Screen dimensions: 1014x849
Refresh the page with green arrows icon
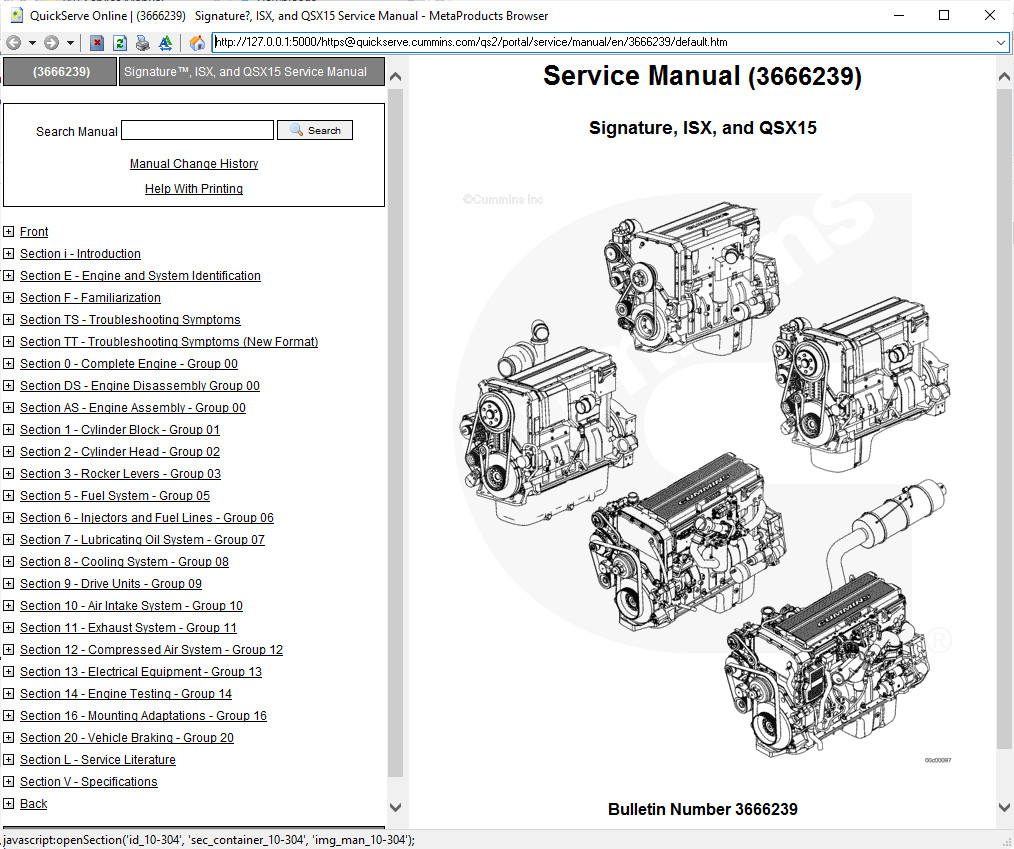[x=120, y=43]
